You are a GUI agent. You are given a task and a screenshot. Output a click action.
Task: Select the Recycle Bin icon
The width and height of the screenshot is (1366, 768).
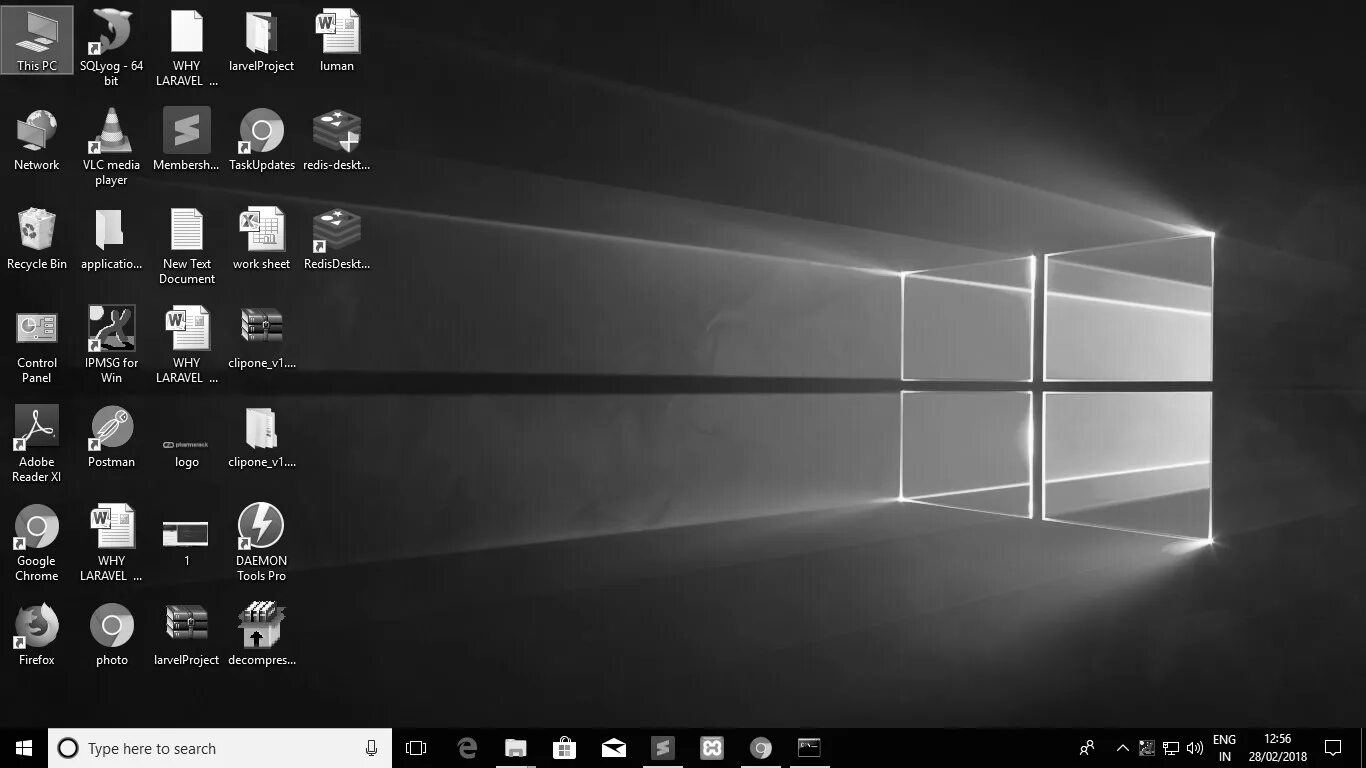click(x=37, y=238)
